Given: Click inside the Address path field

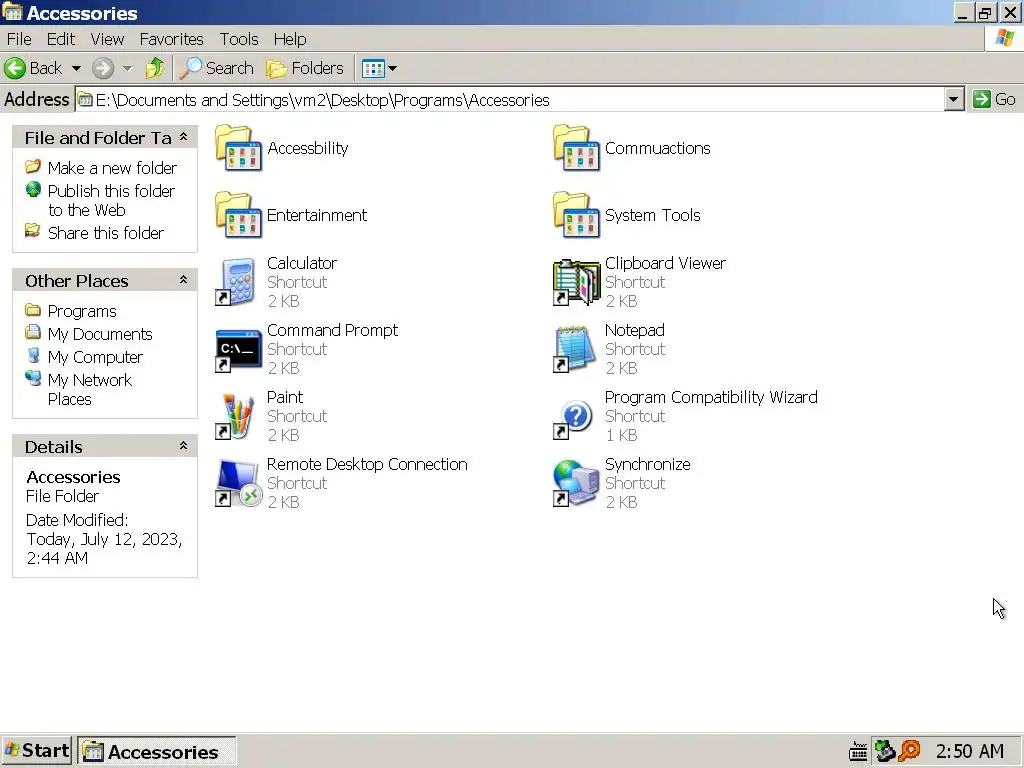Looking at the screenshot, I should click(x=509, y=99).
